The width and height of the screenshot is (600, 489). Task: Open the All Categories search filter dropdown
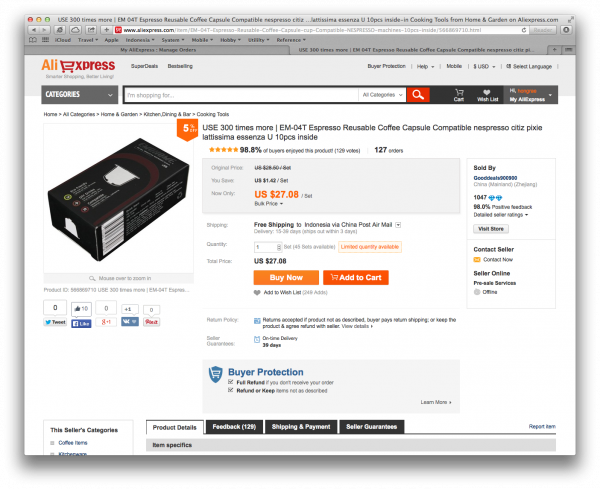coord(382,95)
